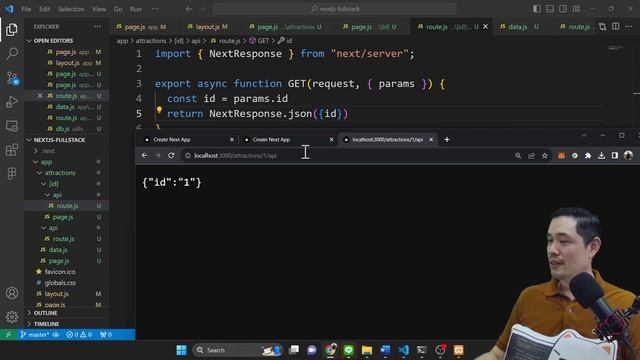640x360 pixels.
Task: Open the View menu
Action: [x=99, y=9]
